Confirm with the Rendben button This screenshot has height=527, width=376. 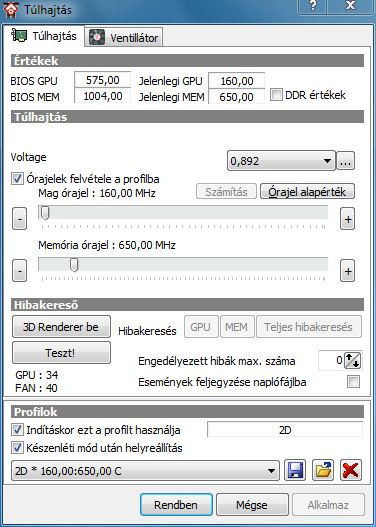pyautogui.click(x=176, y=504)
